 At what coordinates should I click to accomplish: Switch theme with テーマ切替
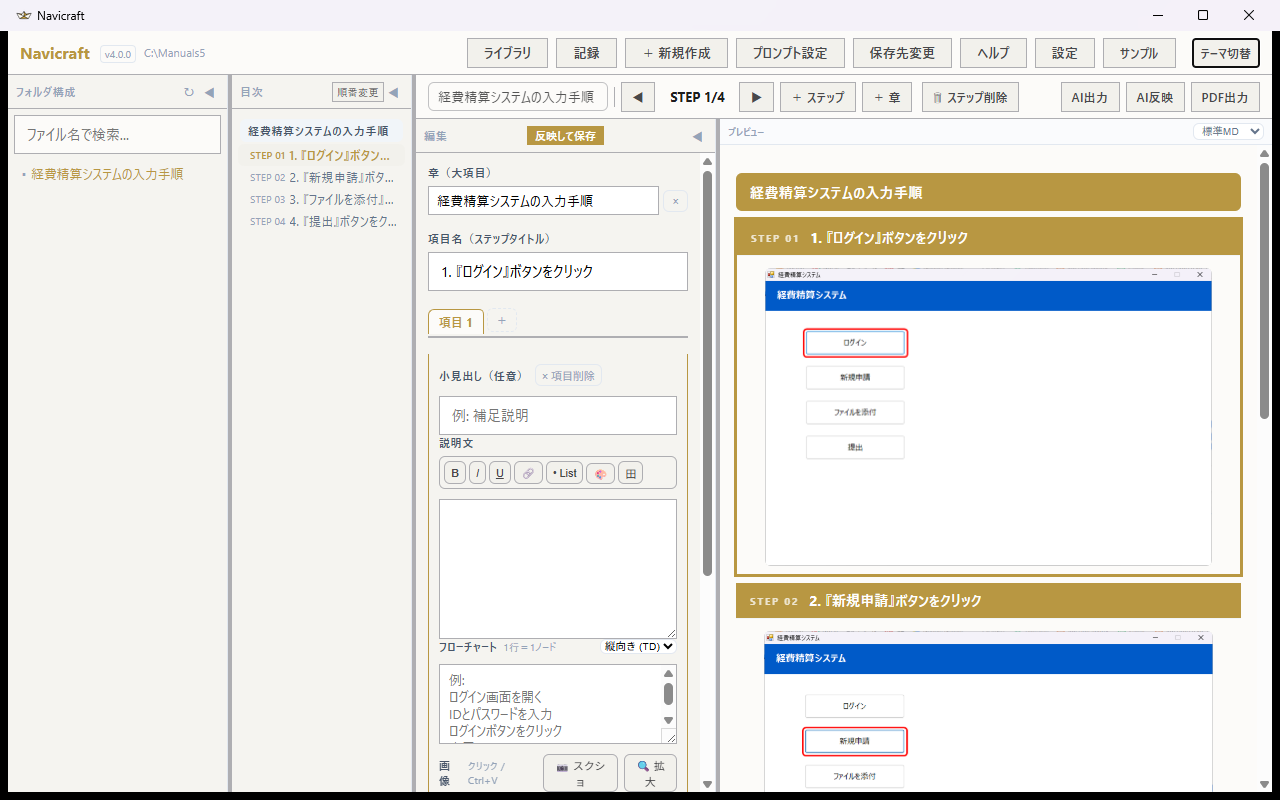click(1225, 53)
